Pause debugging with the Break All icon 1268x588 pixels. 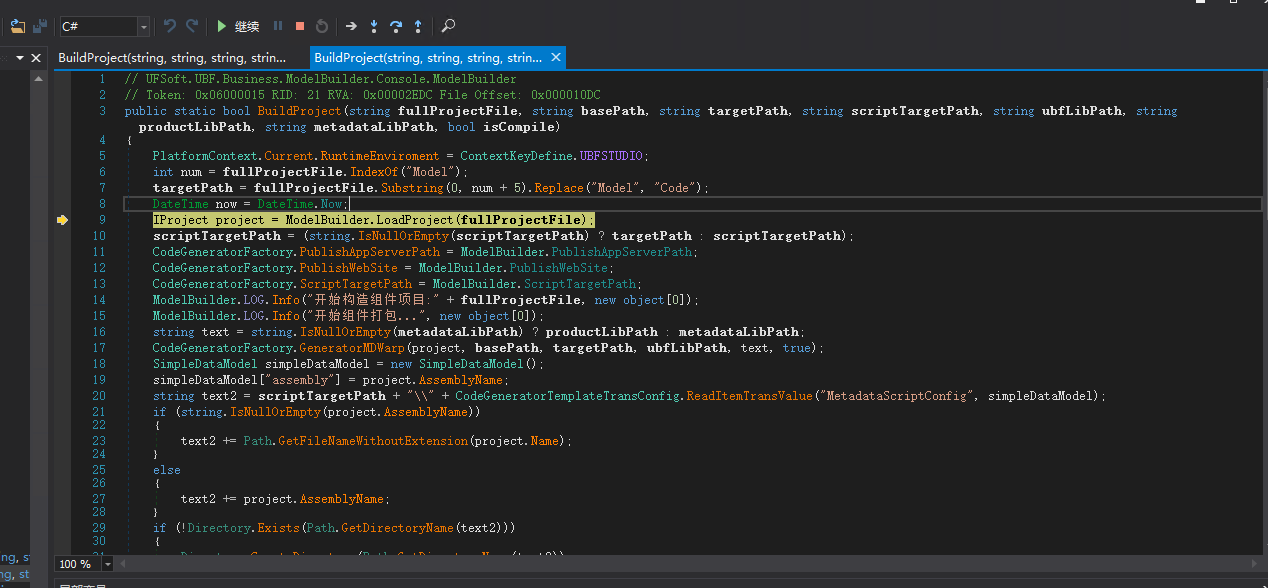[x=278, y=26]
